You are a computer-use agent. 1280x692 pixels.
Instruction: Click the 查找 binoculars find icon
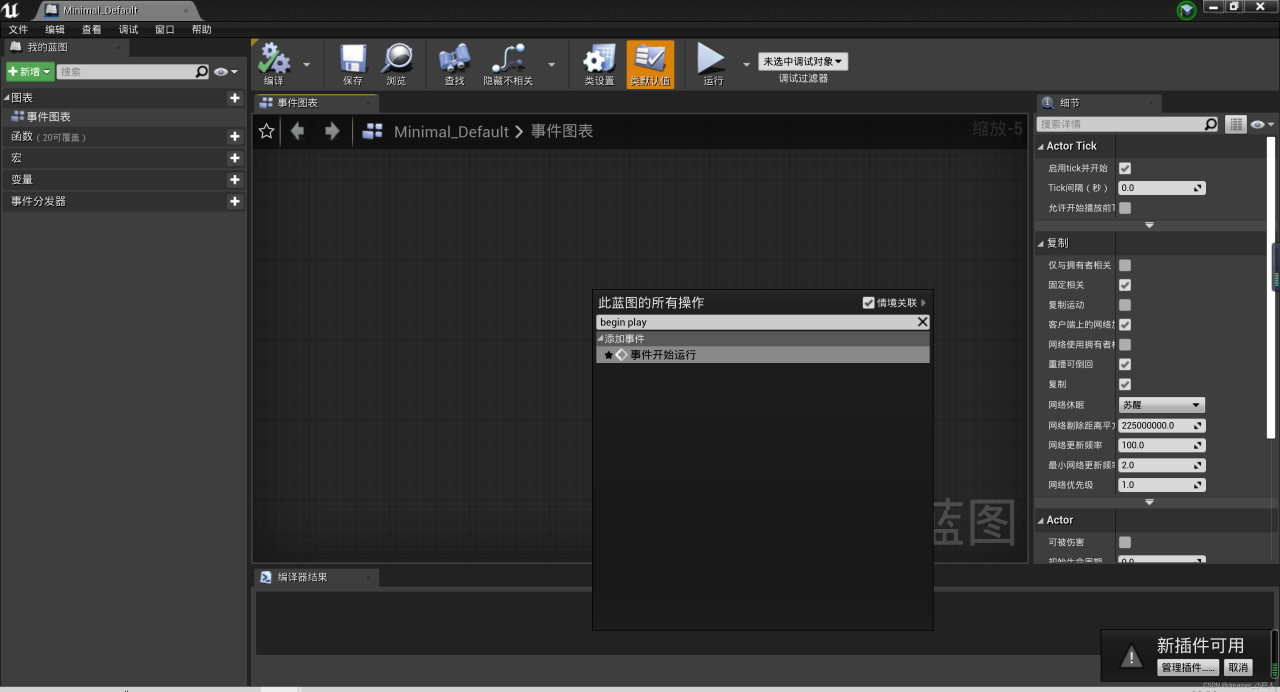tap(454, 59)
